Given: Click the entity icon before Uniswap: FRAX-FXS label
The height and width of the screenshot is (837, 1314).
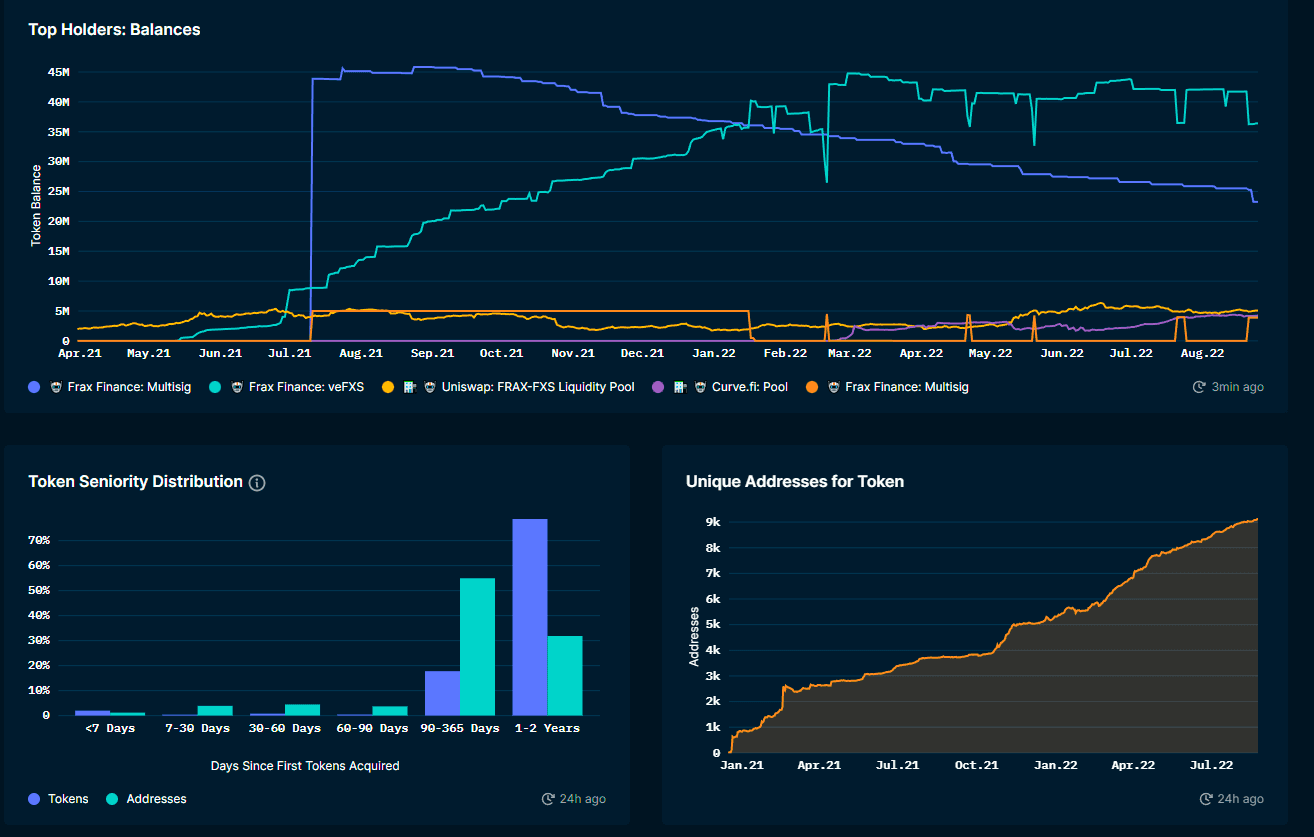Looking at the screenshot, I should pos(429,387).
